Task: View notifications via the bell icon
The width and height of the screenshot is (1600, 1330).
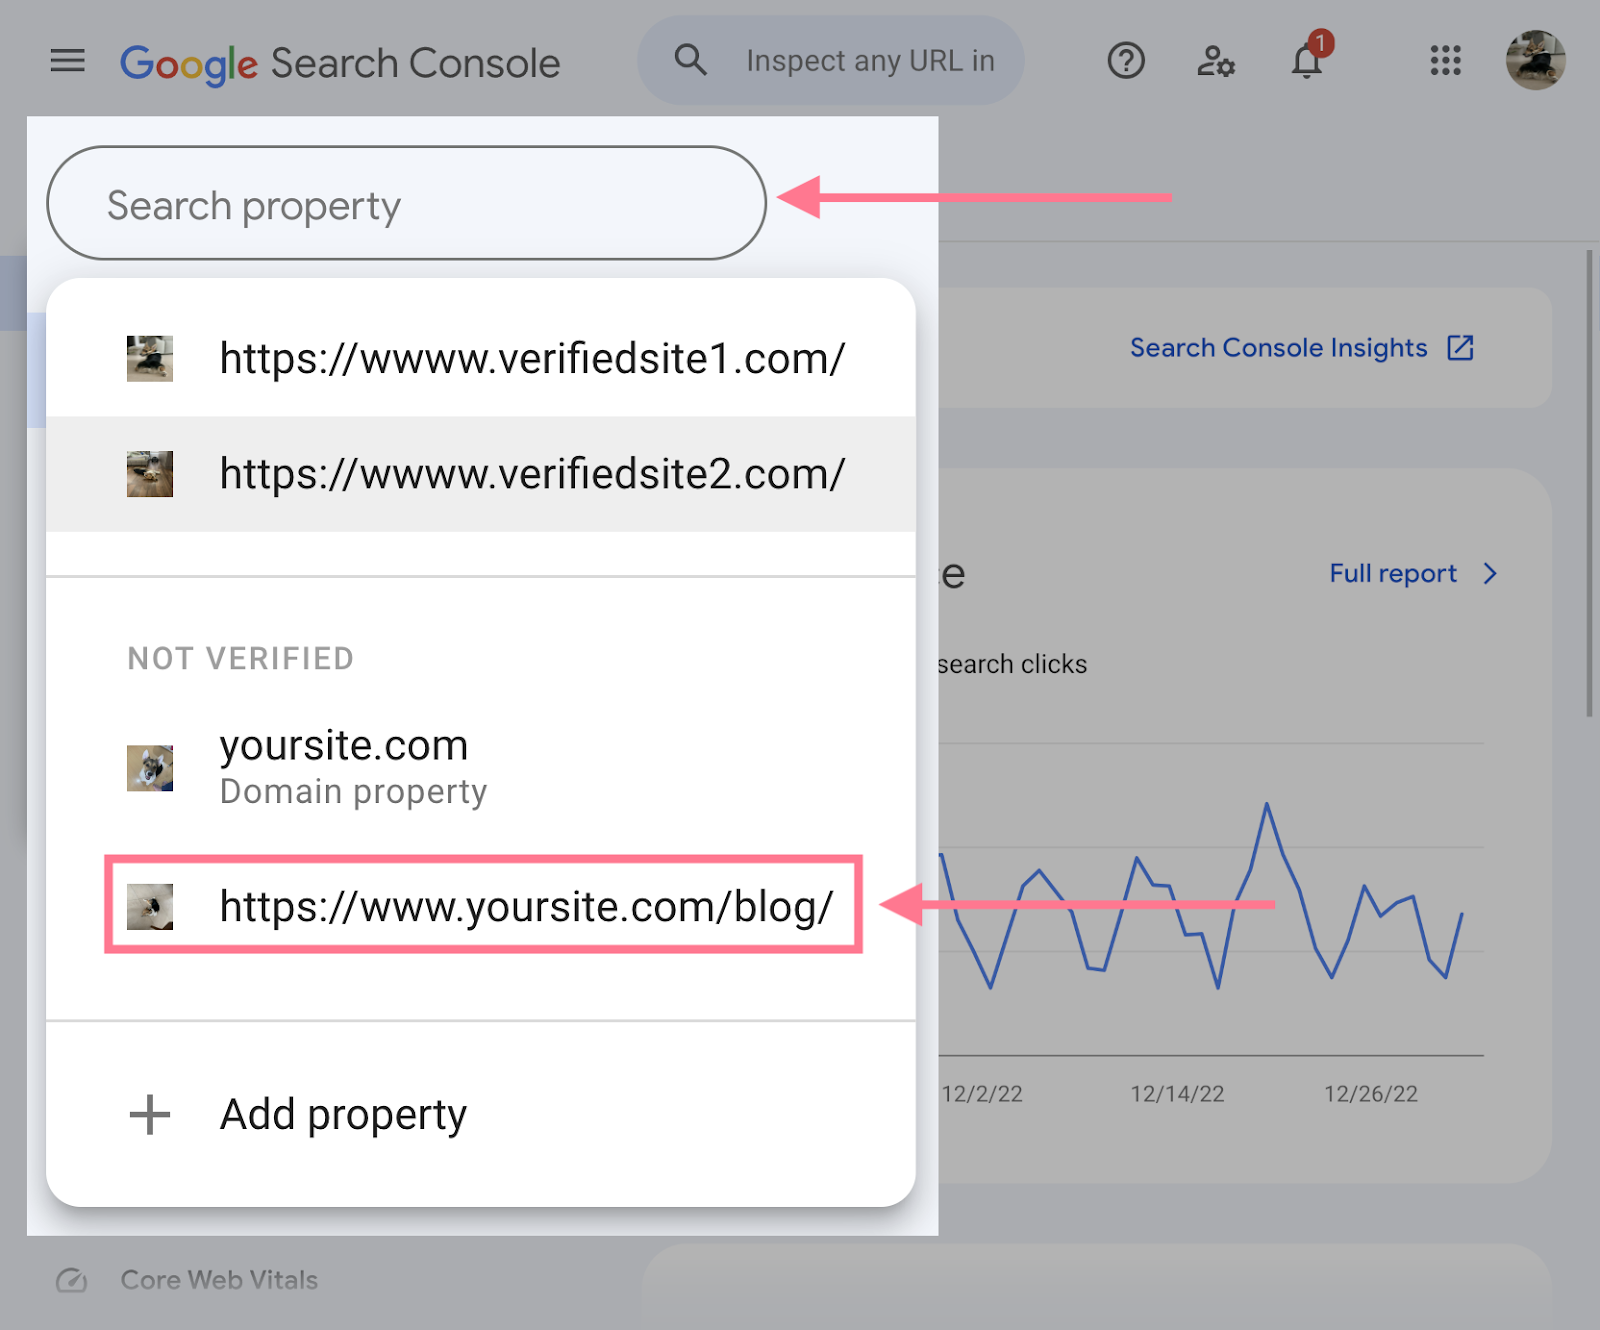Action: click(x=1305, y=62)
